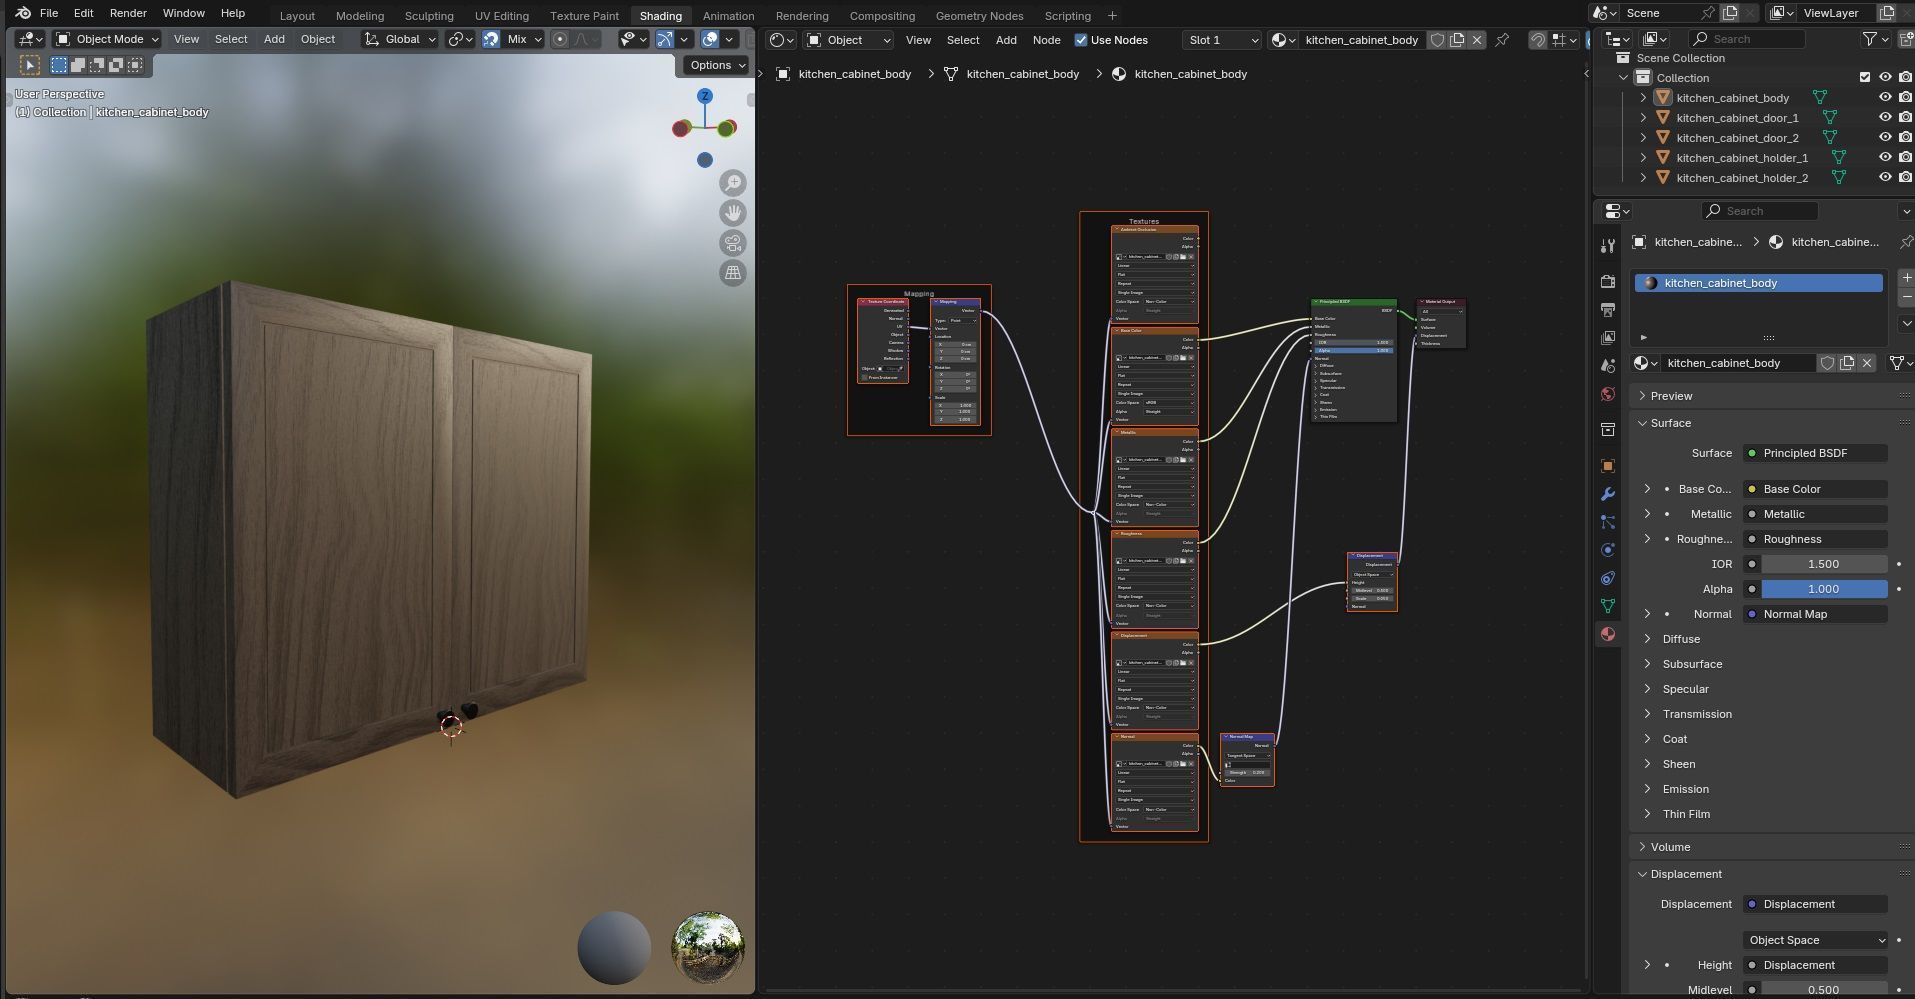
Task: Click the outliner filter funnel icon
Action: pos(1869,39)
